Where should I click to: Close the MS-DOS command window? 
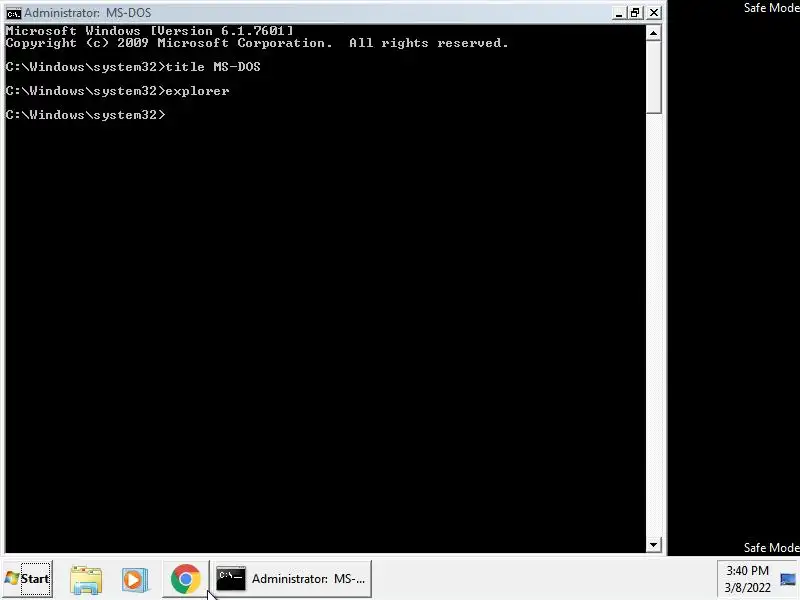pos(654,13)
